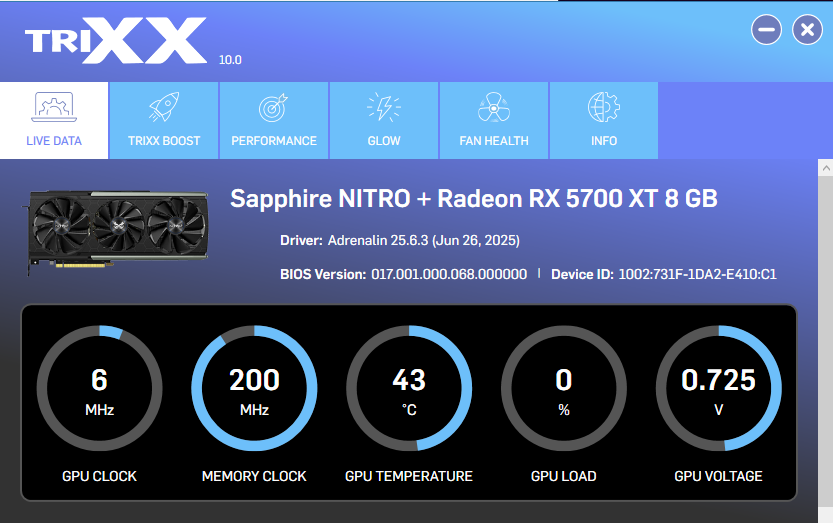The width and height of the screenshot is (833, 523).
Task: Open the PERFORMANCE tab
Action: (x=274, y=121)
